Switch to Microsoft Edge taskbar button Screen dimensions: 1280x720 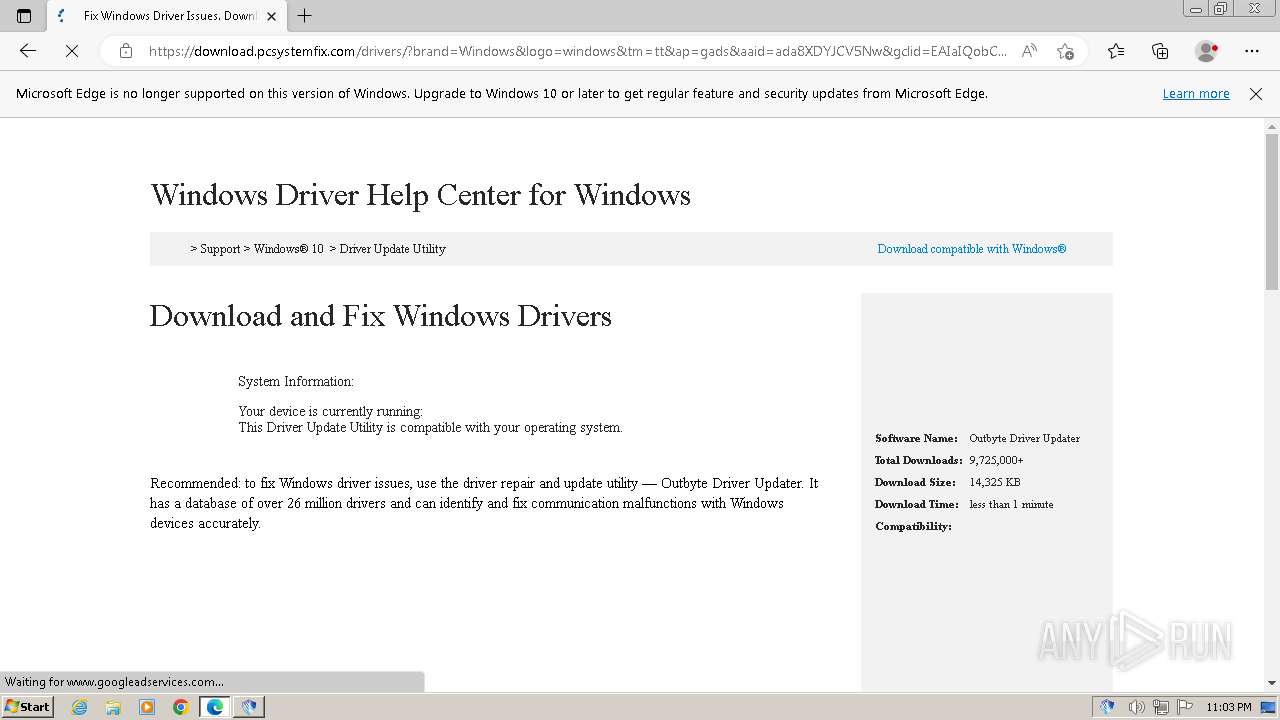tap(215, 707)
